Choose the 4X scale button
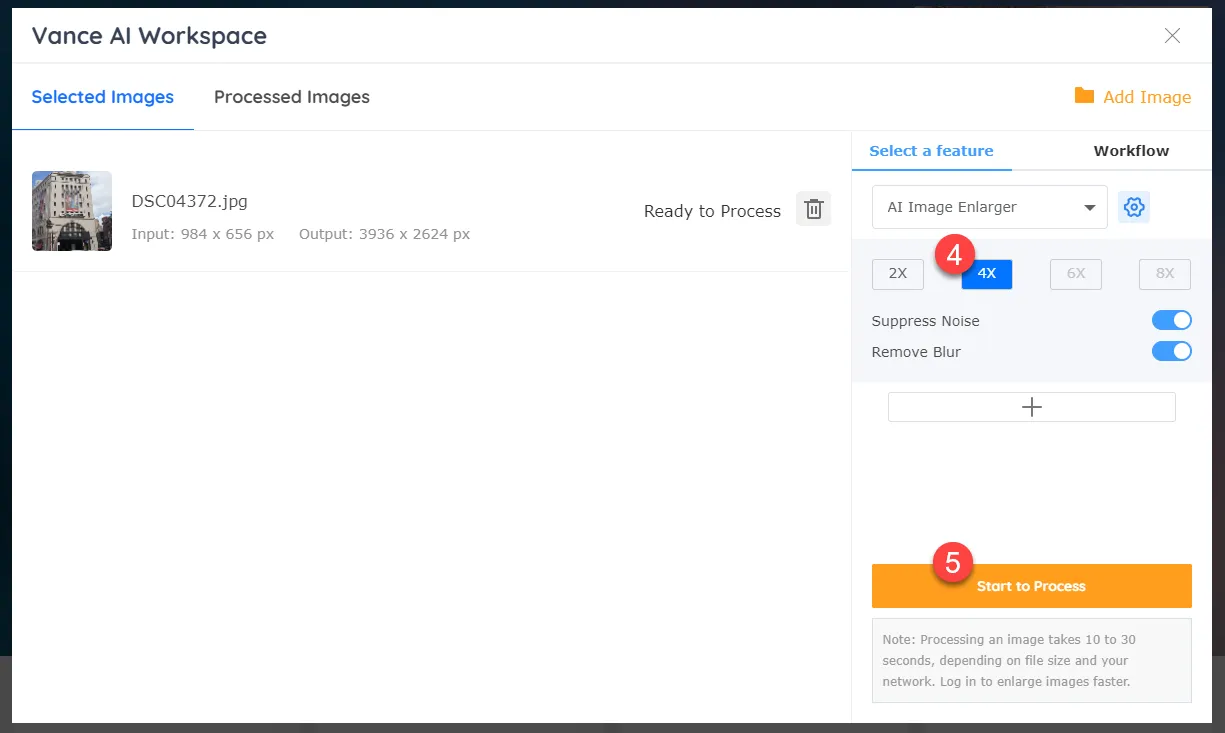 coord(986,274)
